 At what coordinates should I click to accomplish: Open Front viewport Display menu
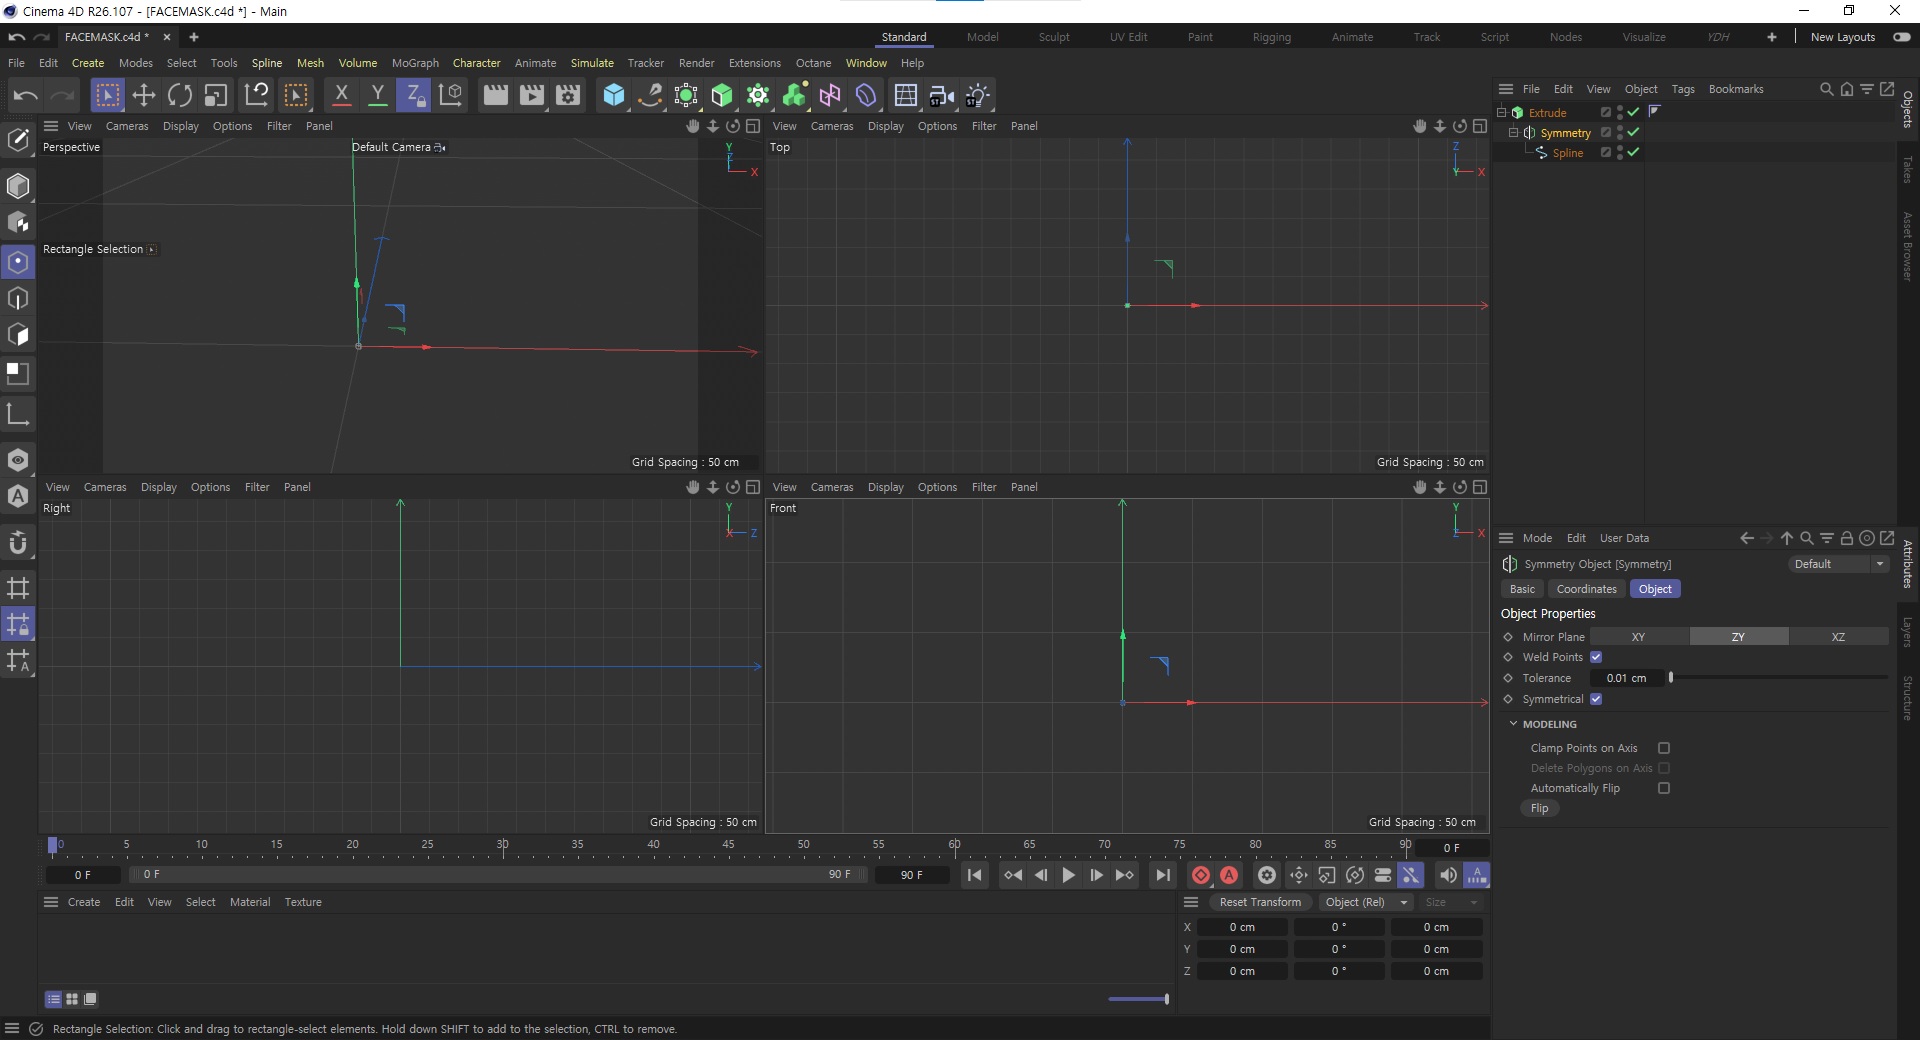[885, 487]
